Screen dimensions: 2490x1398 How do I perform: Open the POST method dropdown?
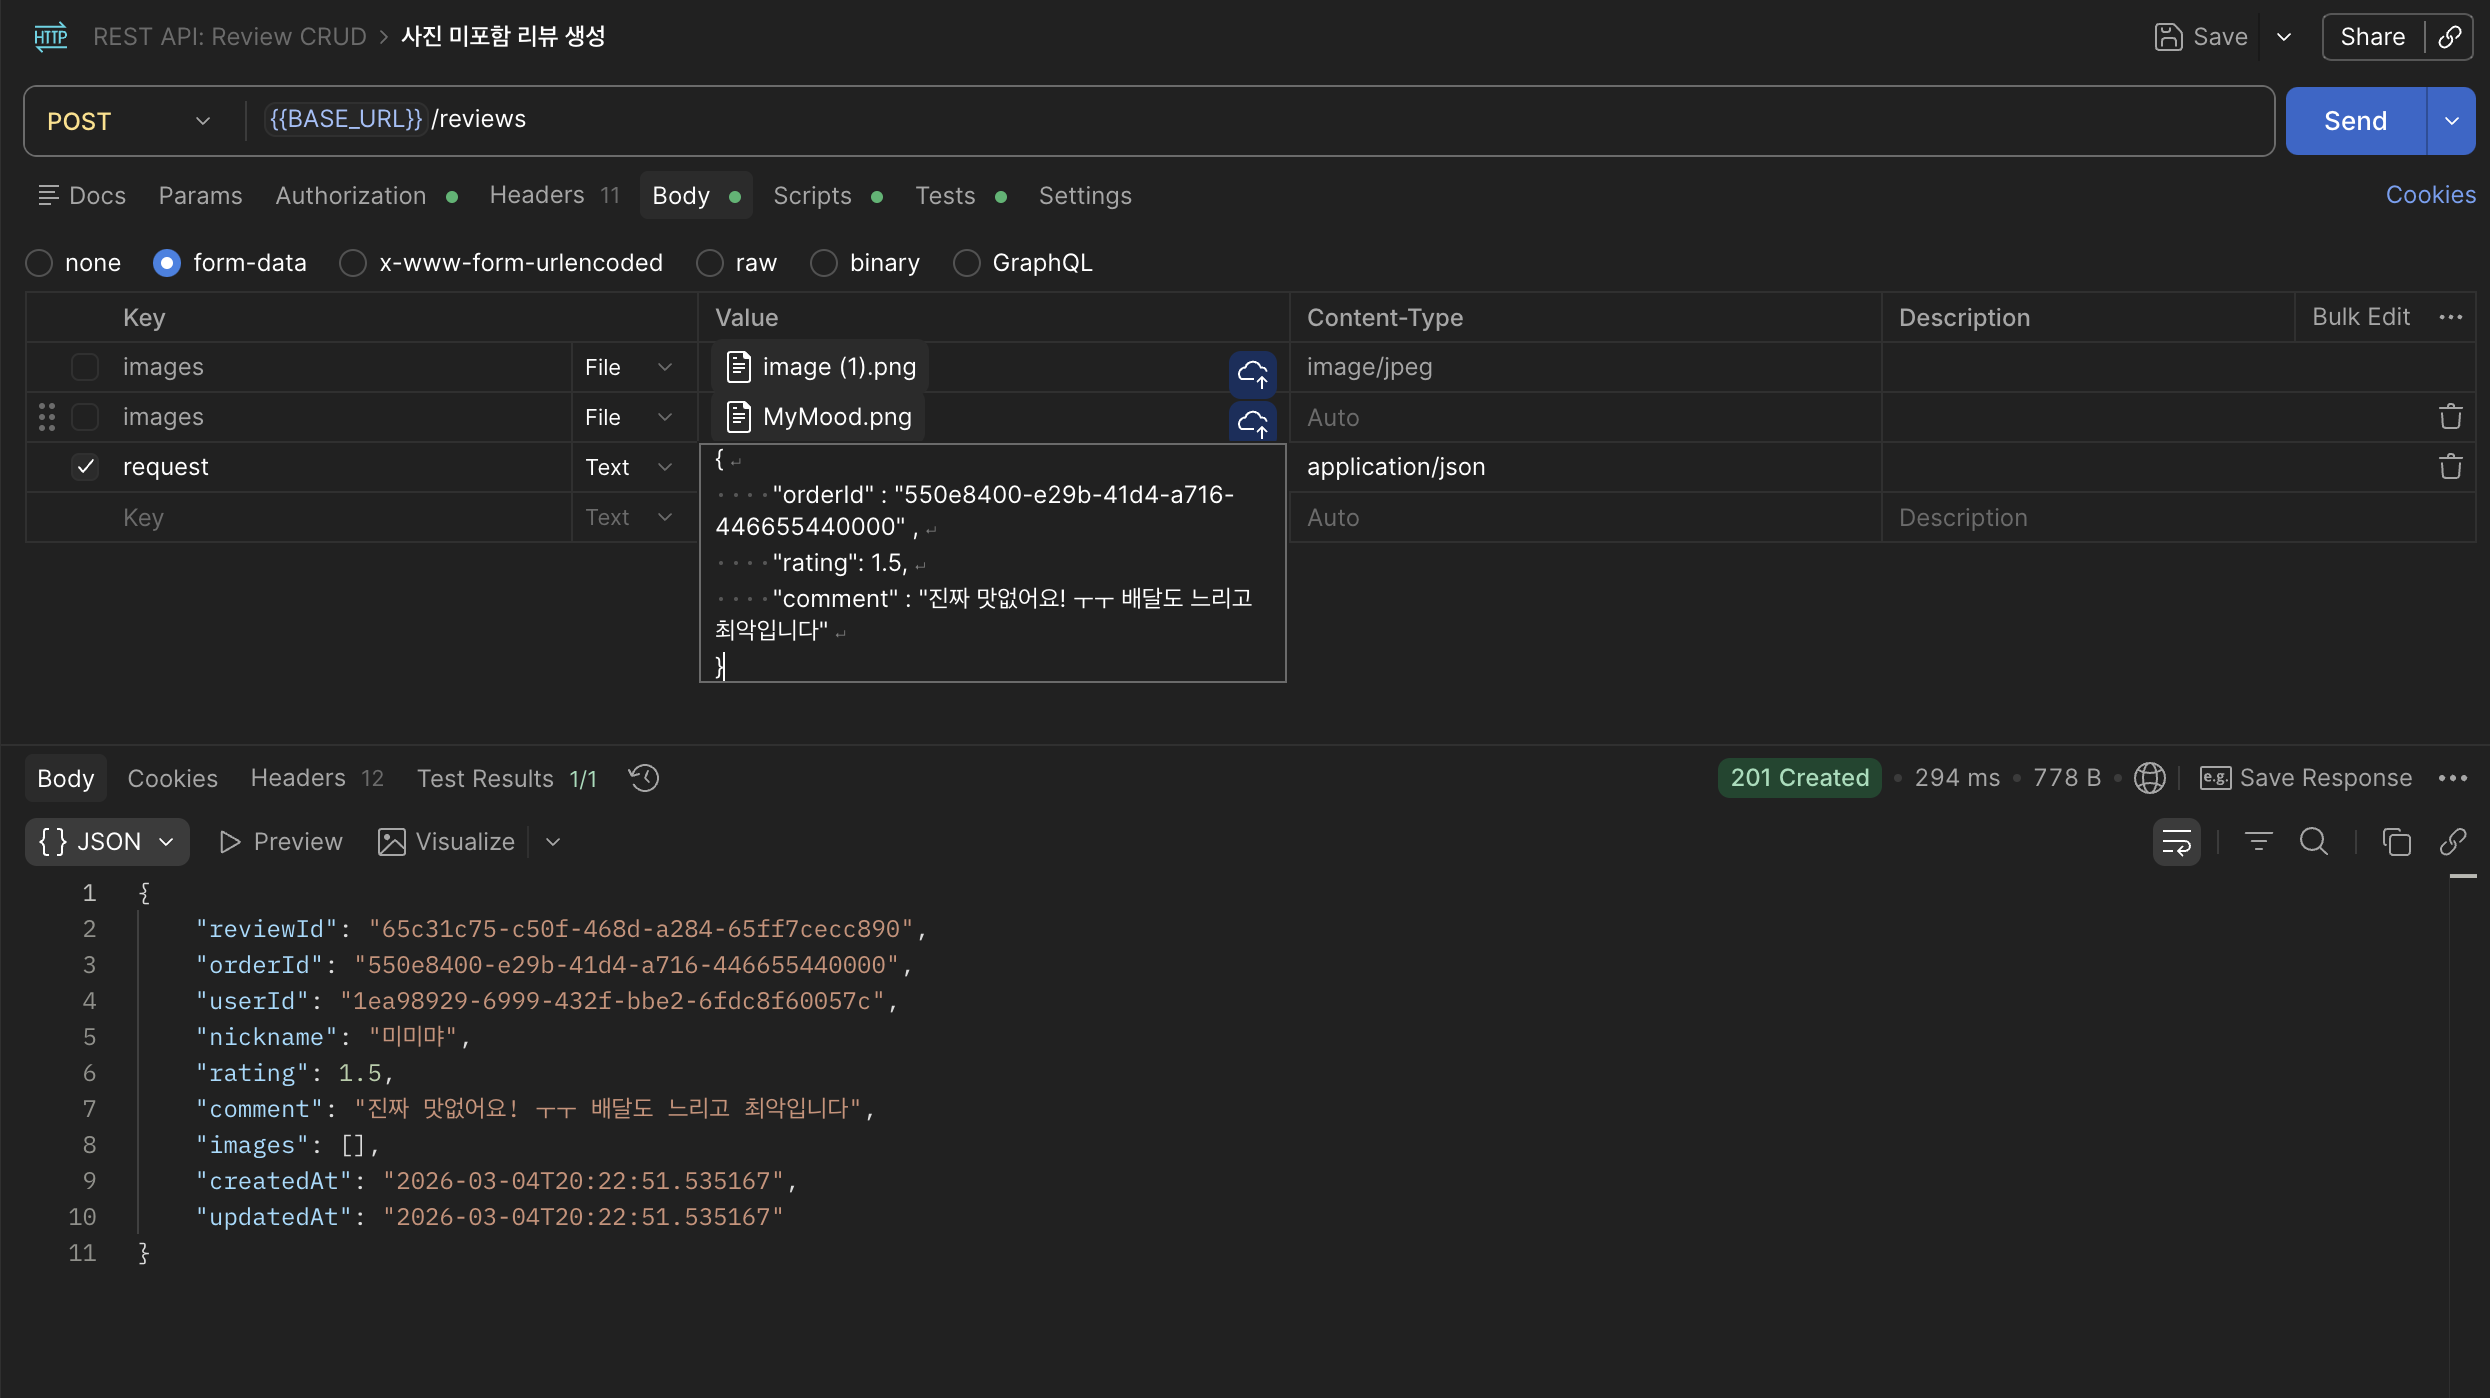coord(128,121)
